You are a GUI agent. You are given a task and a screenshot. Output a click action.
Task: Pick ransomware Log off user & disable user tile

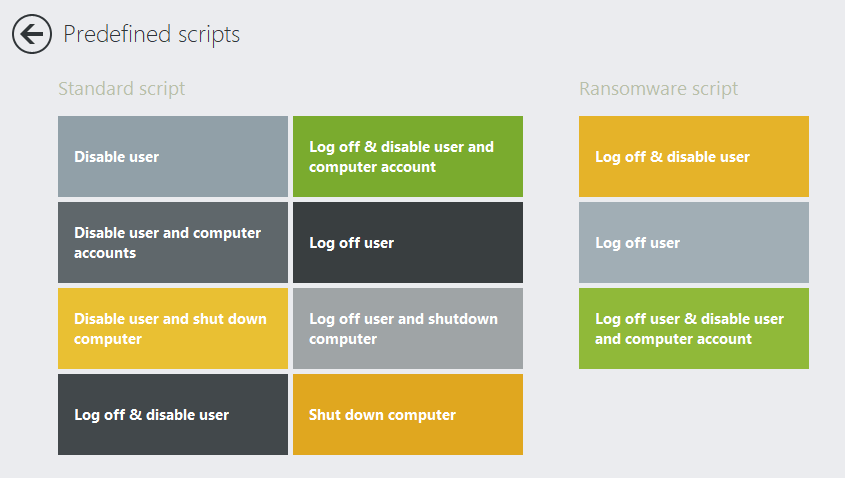pos(693,329)
